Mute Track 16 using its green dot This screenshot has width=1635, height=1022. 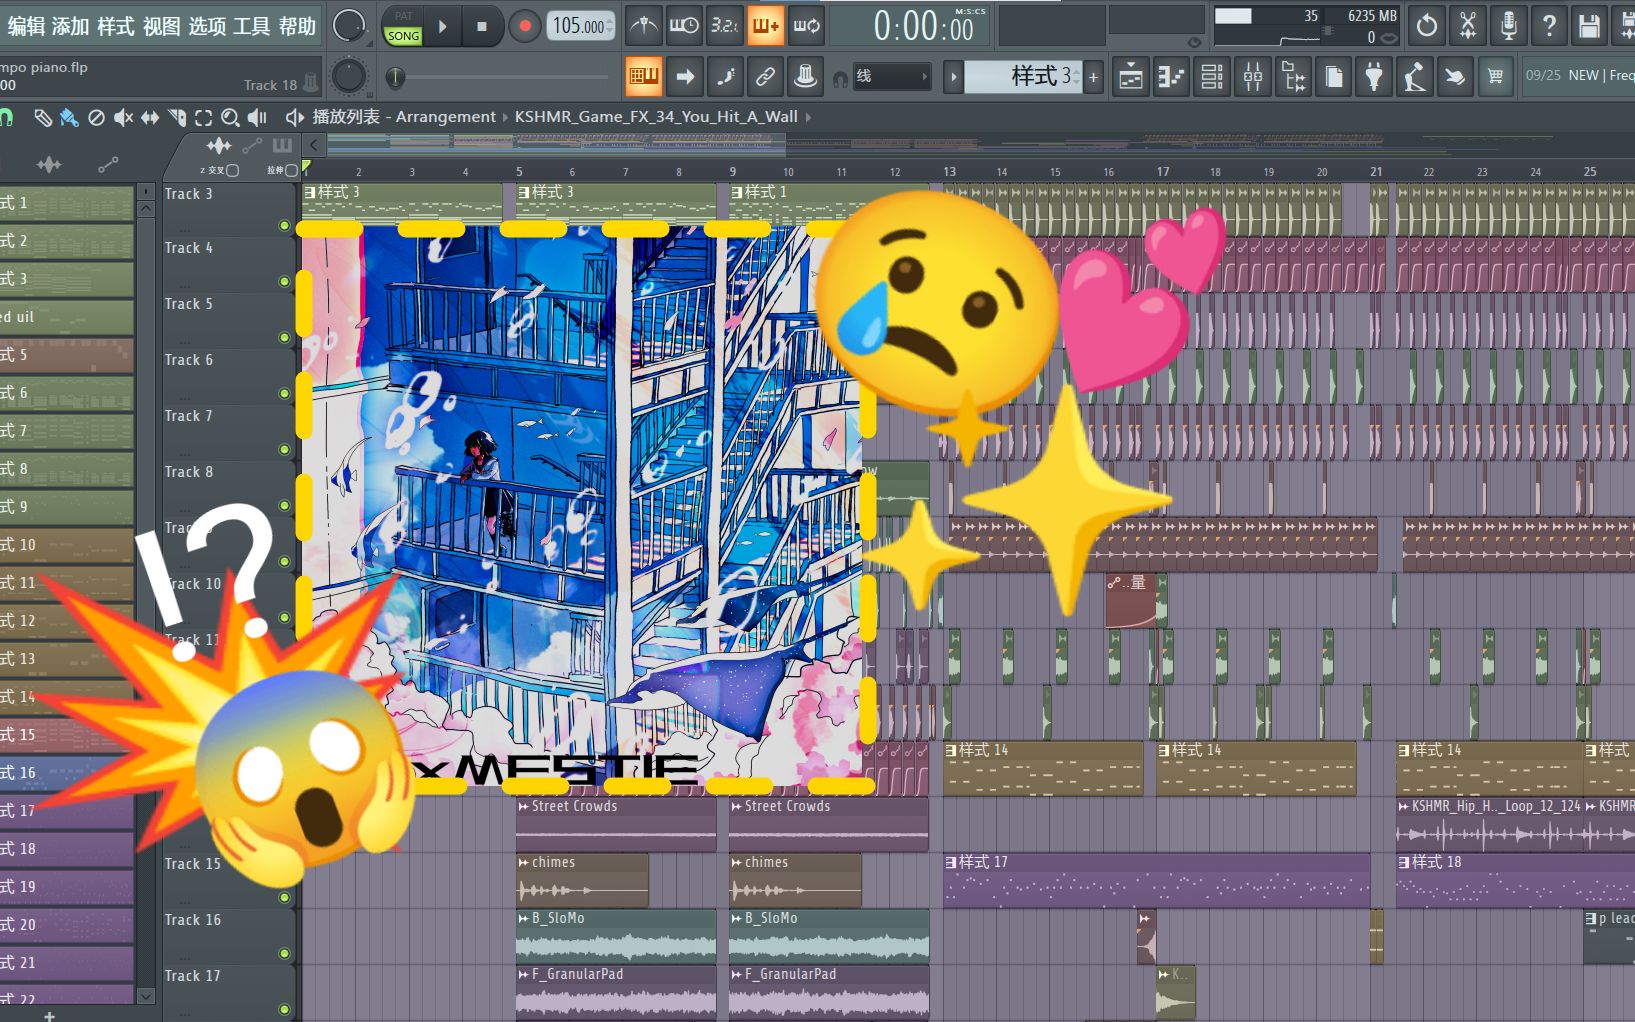click(284, 954)
